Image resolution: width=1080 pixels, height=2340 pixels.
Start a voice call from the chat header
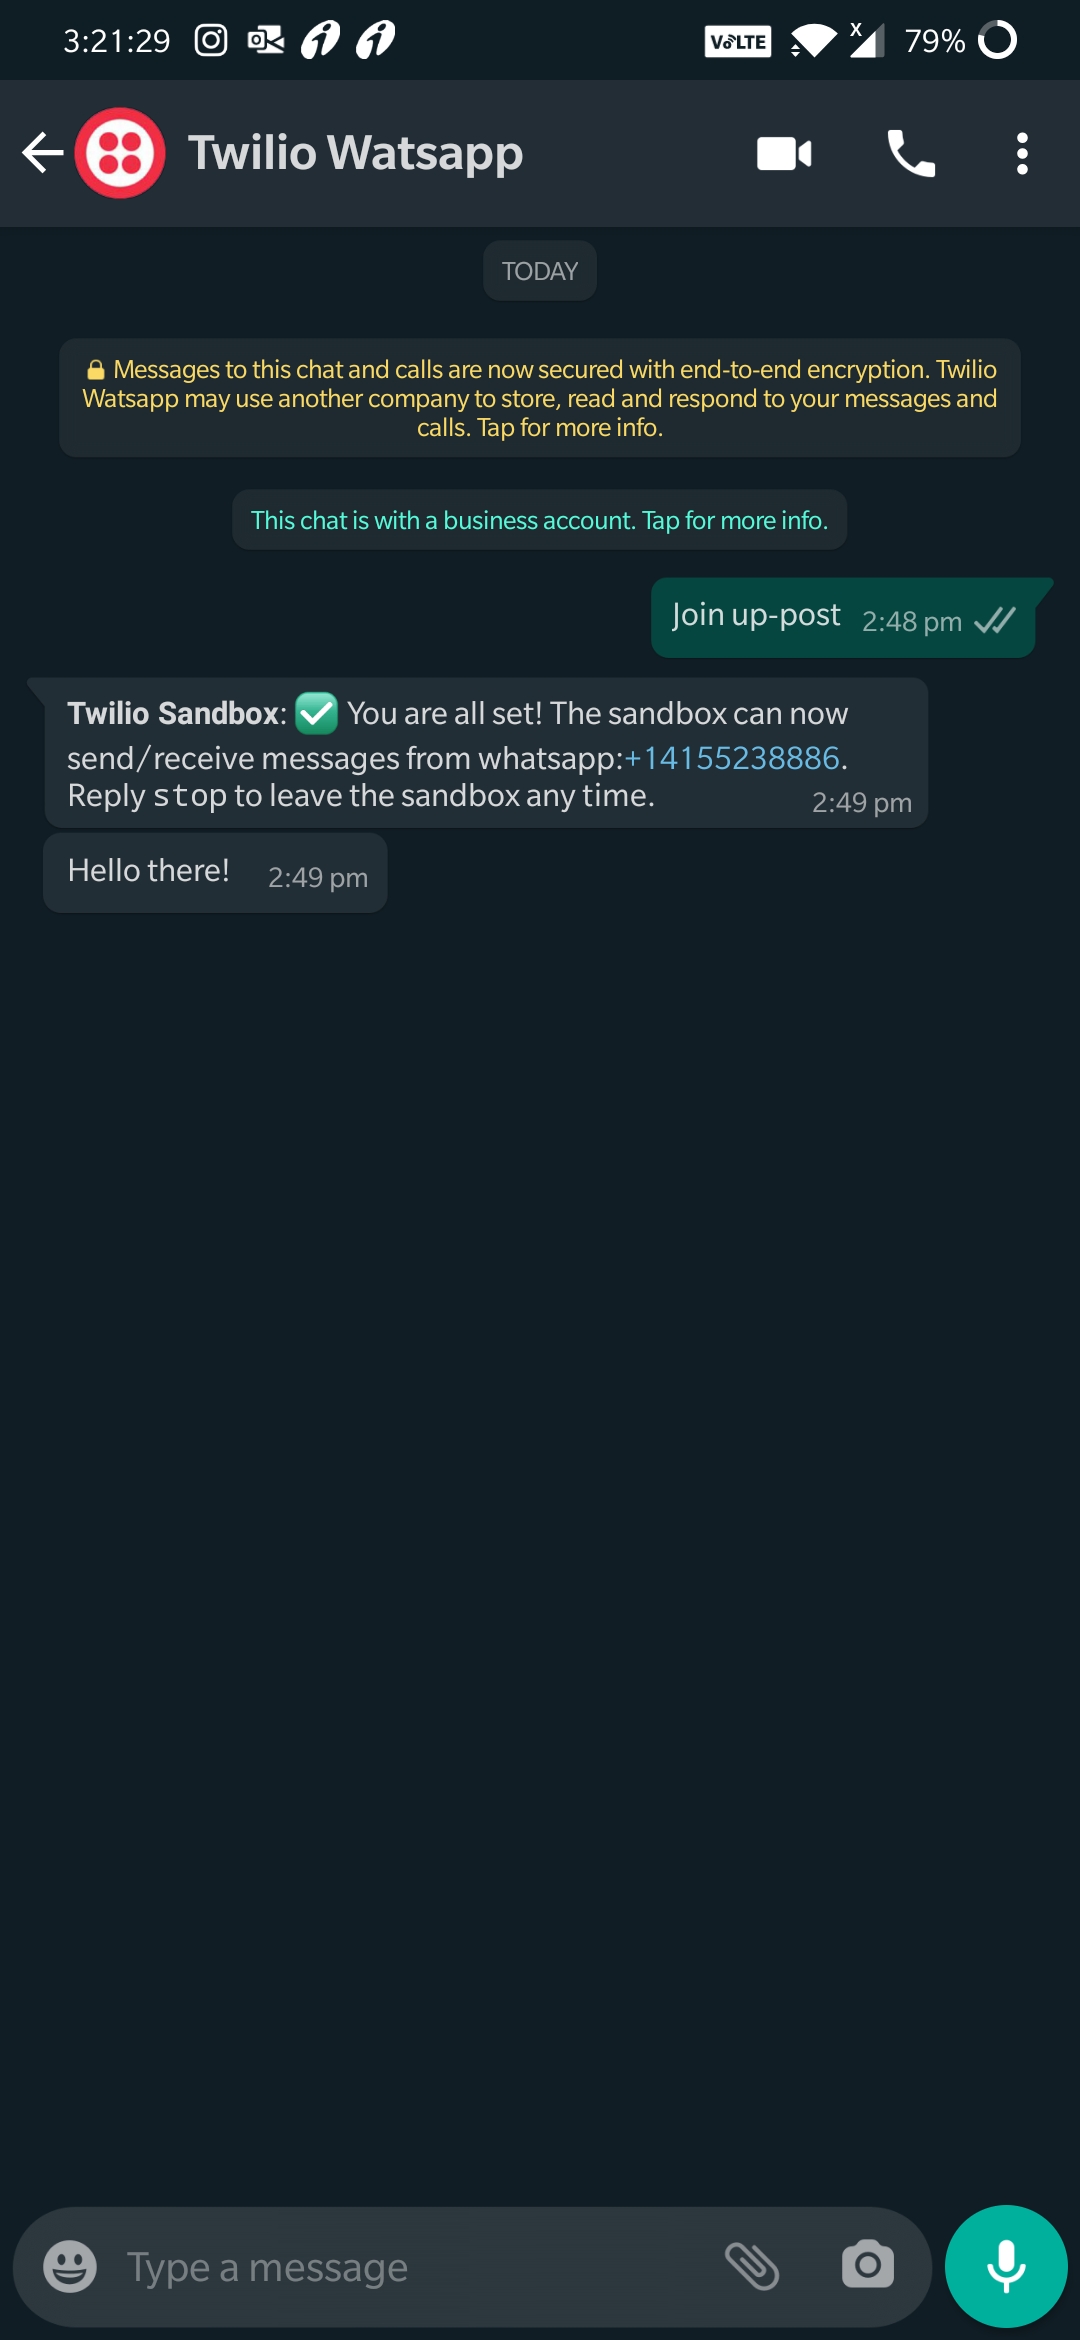tap(912, 152)
